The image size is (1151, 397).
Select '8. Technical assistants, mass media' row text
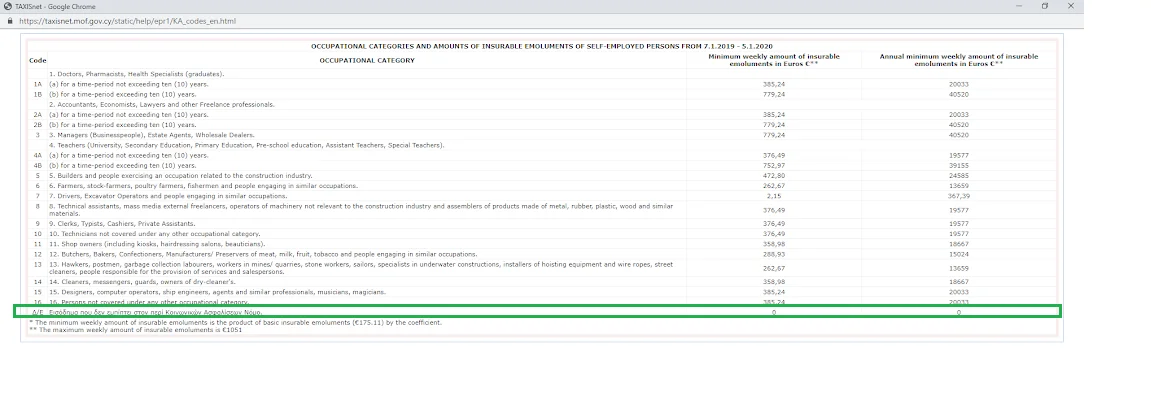pyautogui.click(x=360, y=210)
